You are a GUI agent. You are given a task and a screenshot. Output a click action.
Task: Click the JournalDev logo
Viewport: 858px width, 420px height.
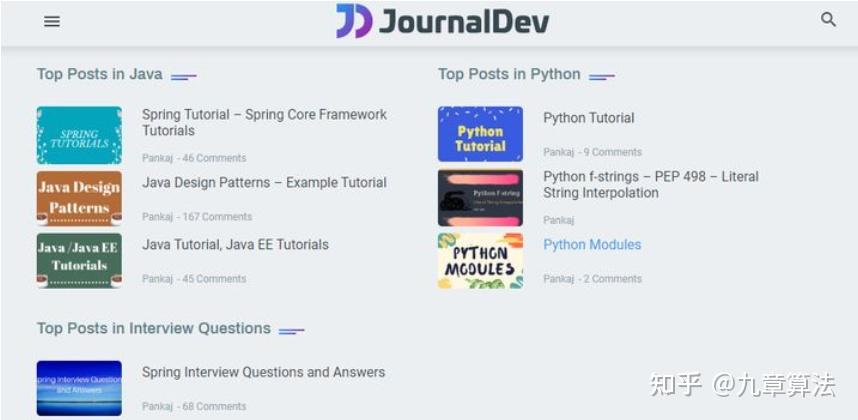coord(442,21)
